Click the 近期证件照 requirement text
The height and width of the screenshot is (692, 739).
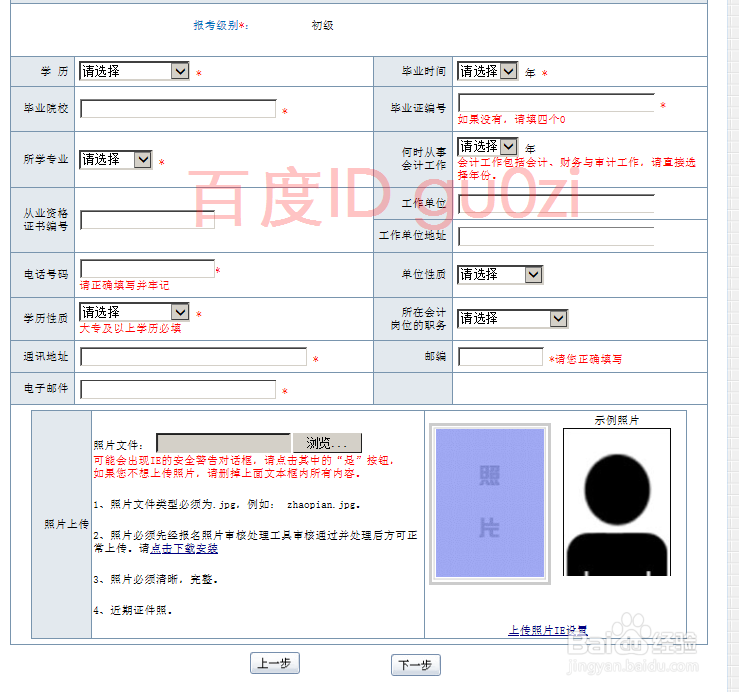coord(141,610)
